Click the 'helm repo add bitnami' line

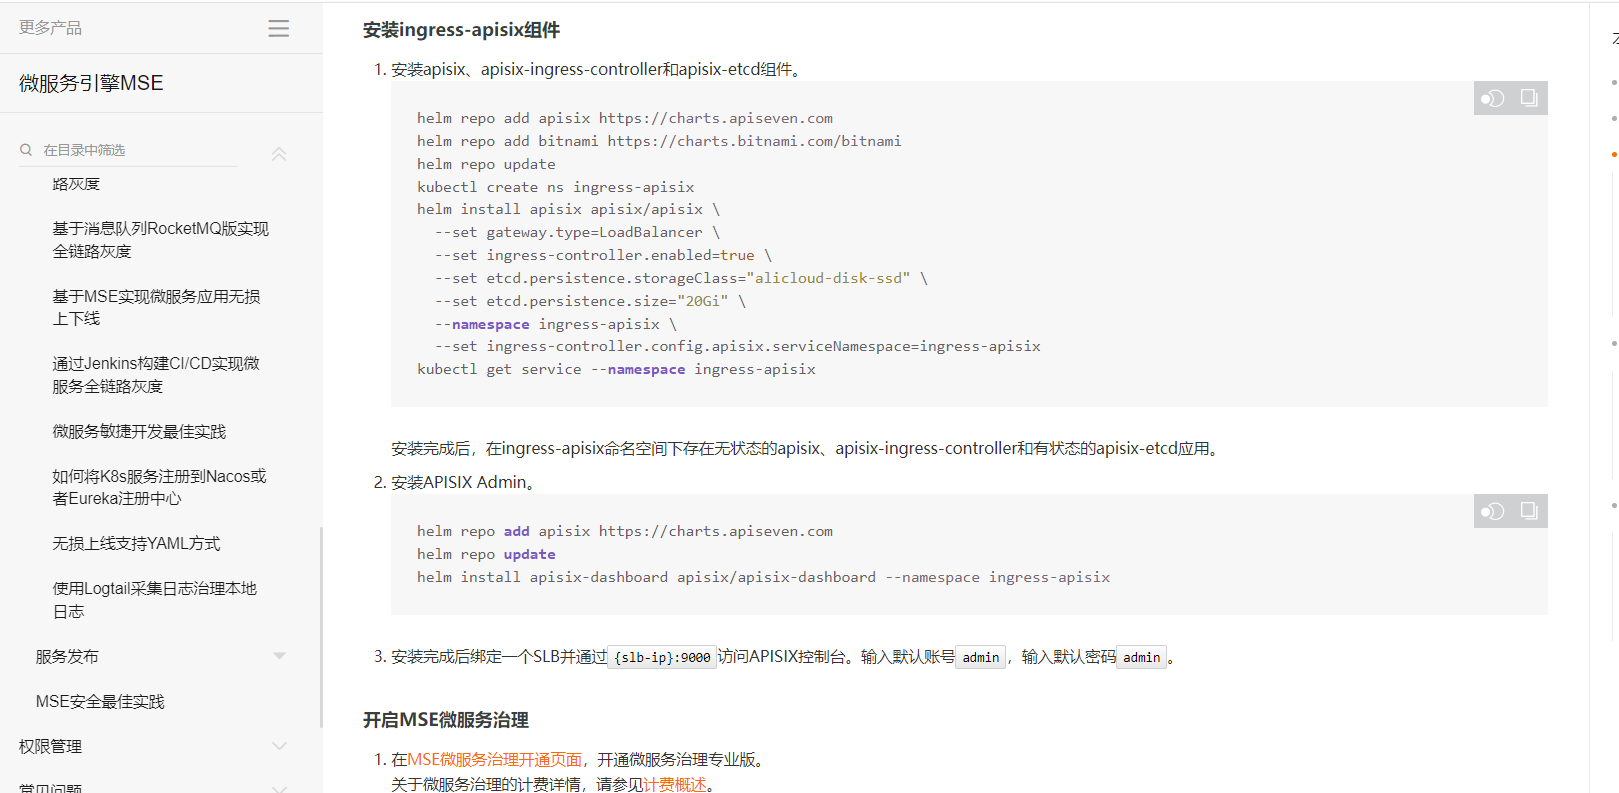click(659, 141)
